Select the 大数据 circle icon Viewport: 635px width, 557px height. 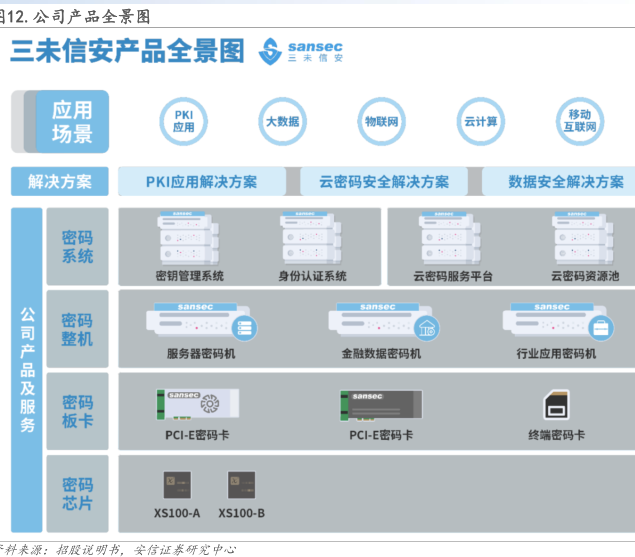282,122
